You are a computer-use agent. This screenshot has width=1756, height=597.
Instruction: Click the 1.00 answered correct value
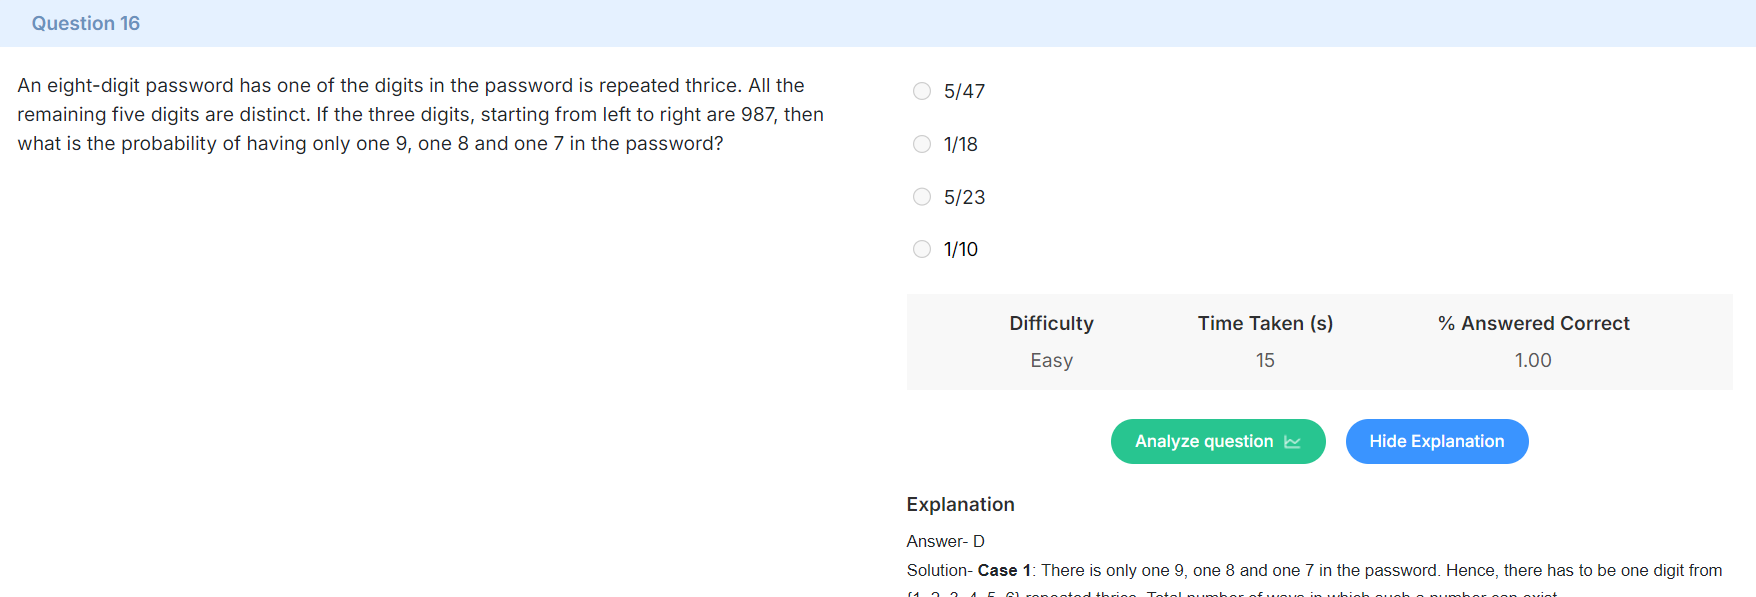[x=1533, y=360]
